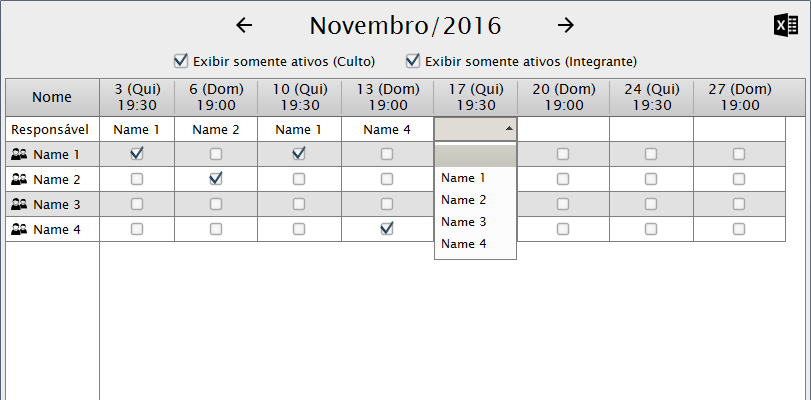This screenshot has height=400, width=811.
Task: Export the schedule to Excel
Action: coord(785,26)
